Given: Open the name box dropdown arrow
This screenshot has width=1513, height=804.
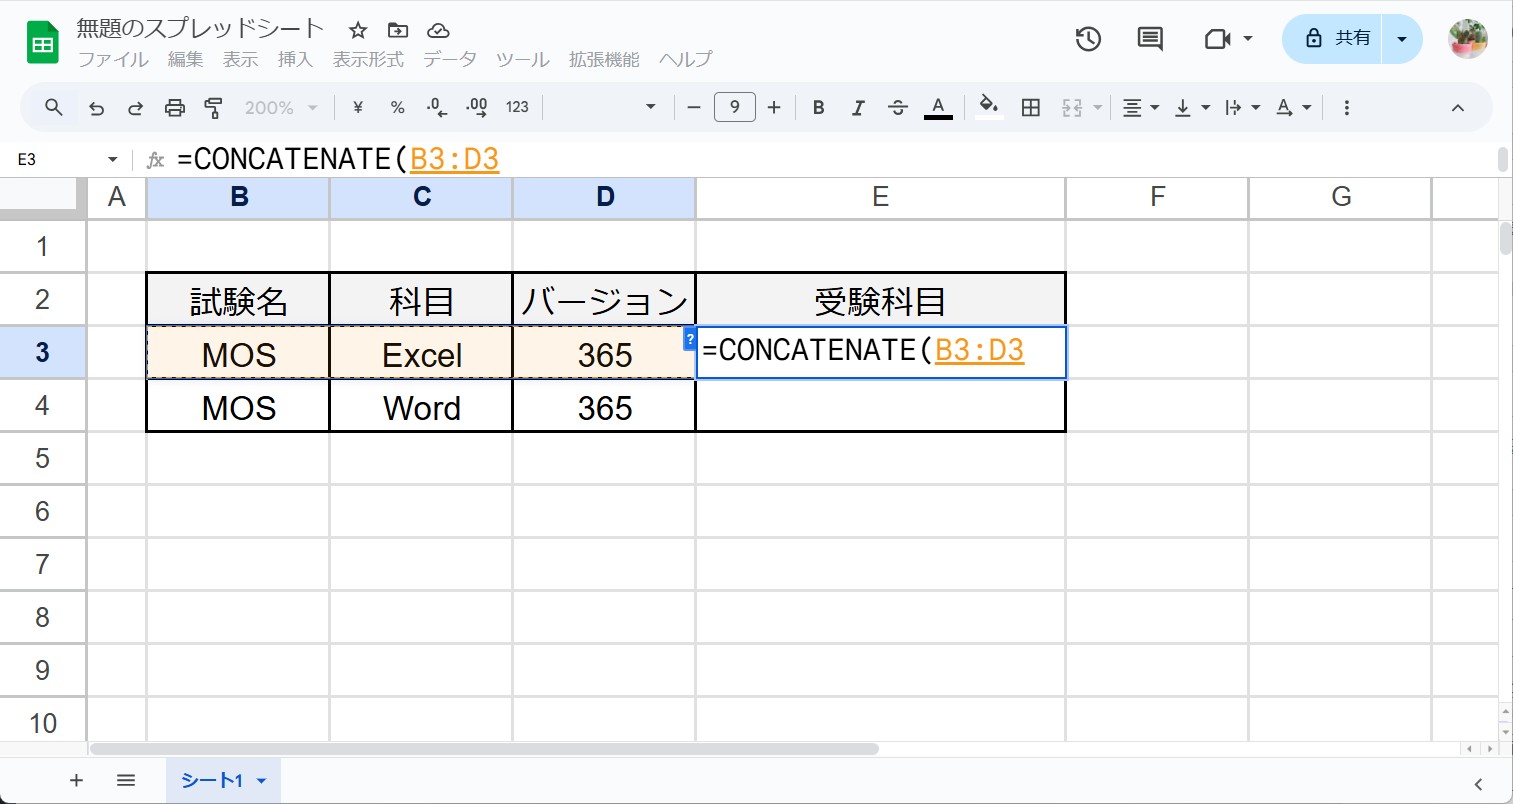Looking at the screenshot, I should [x=112, y=160].
